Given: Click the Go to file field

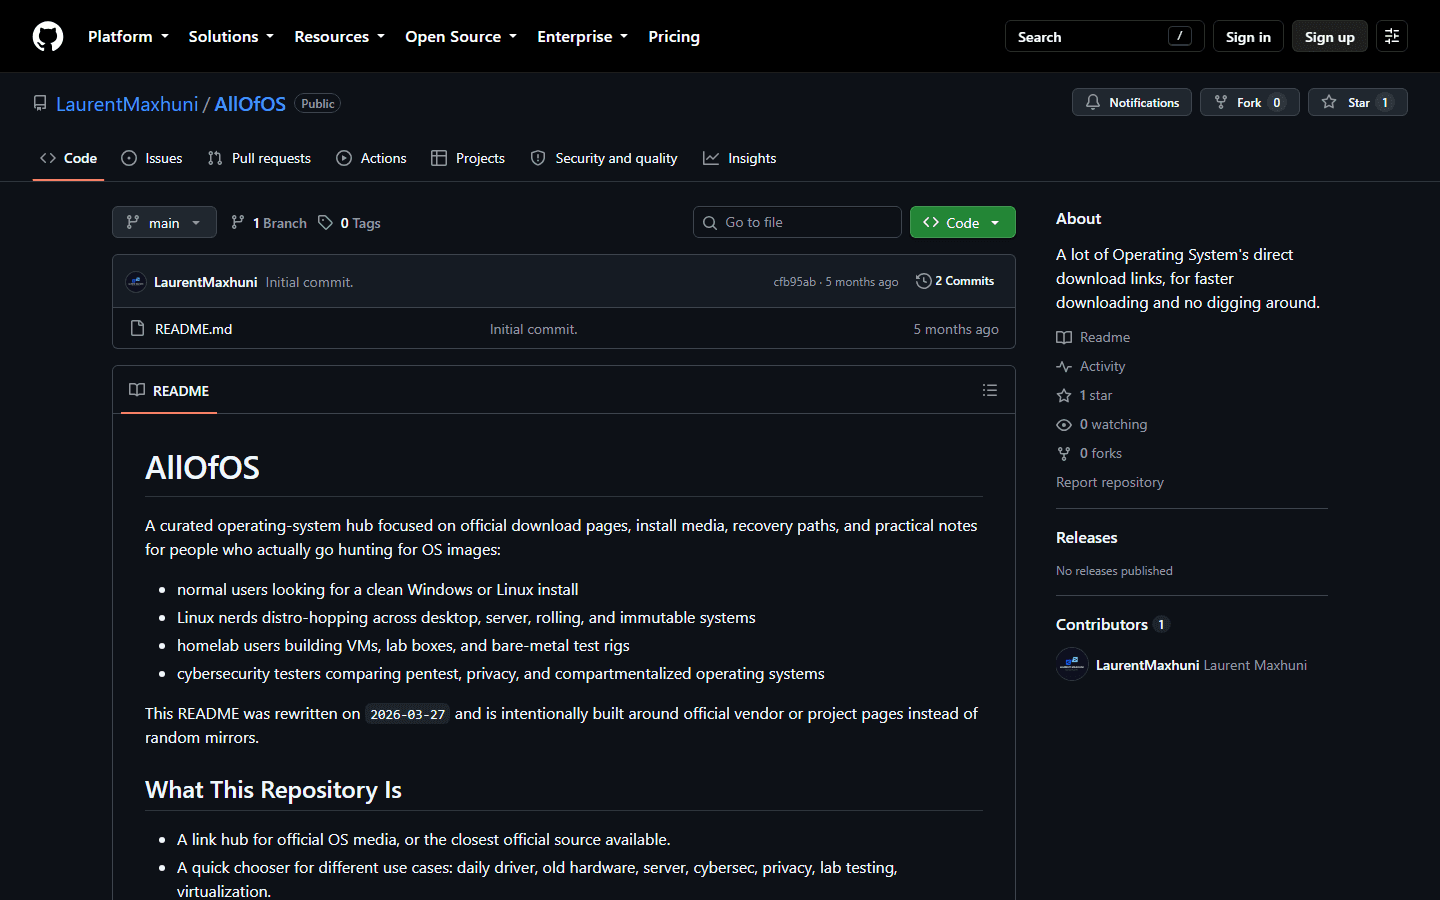Looking at the screenshot, I should pos(797,222).
